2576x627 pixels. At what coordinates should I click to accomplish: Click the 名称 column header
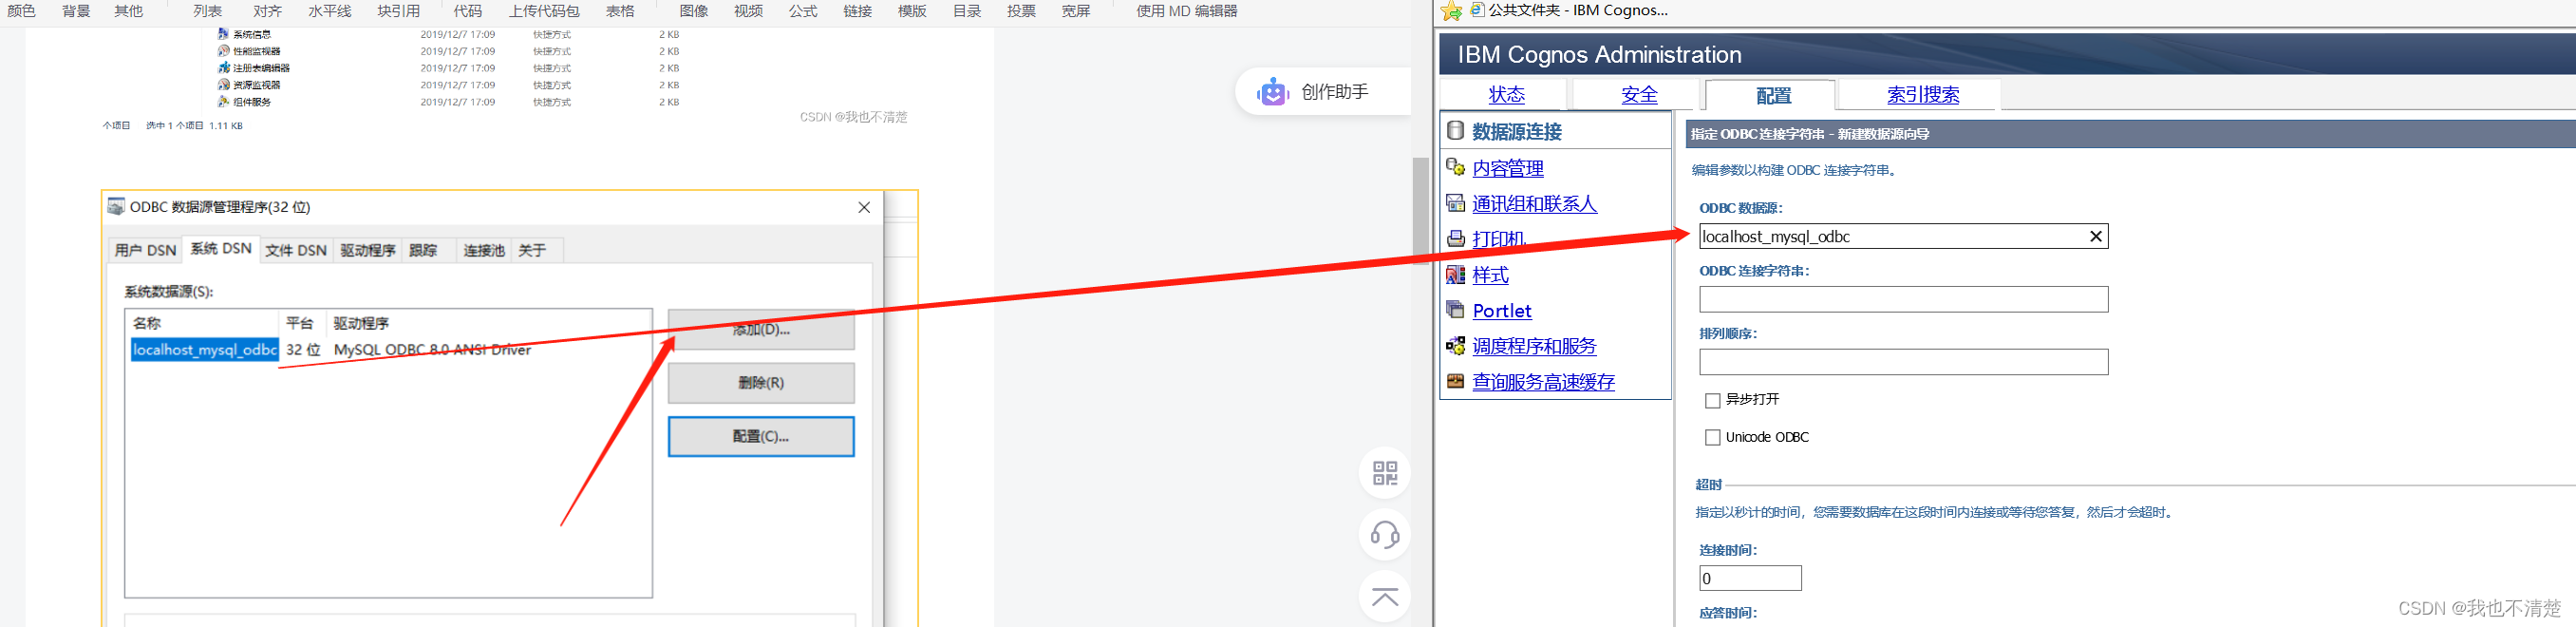pyautogui.click(x=147, y=323)
